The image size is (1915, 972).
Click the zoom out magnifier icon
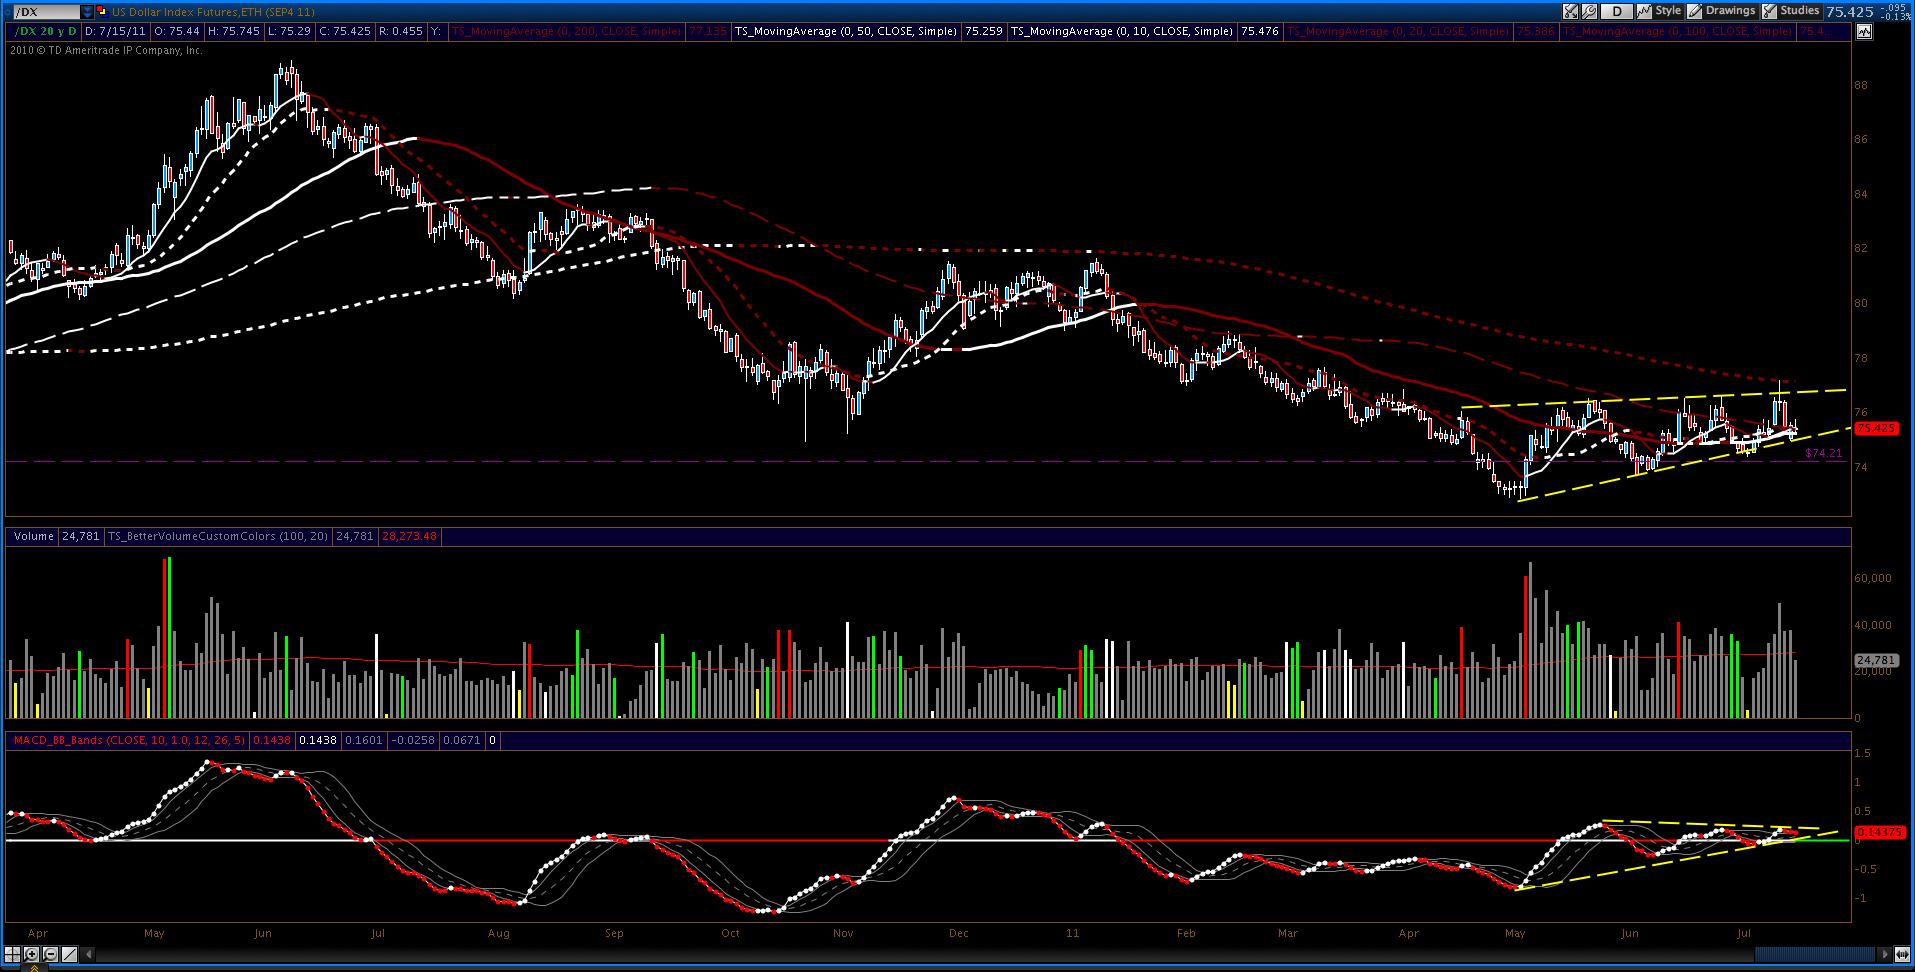[x=50, y=954]
